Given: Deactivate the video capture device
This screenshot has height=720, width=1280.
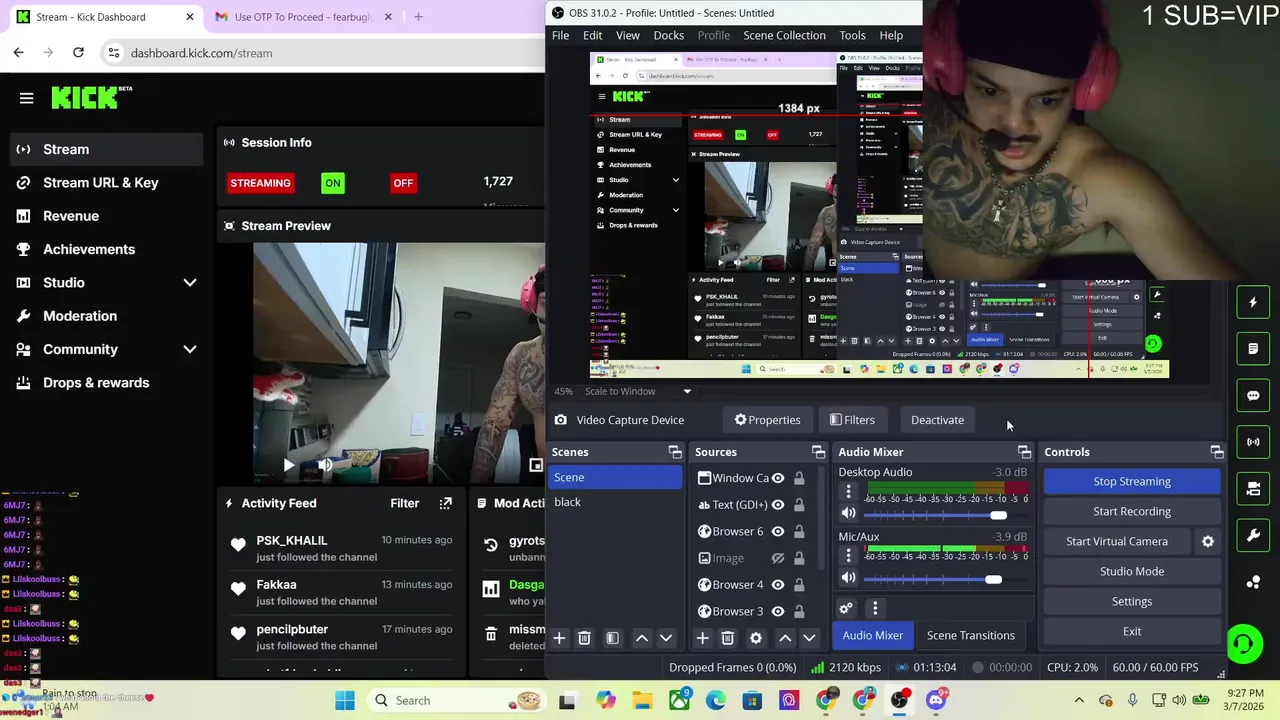Looking at the screenshot, I should [x=937, y=420].
